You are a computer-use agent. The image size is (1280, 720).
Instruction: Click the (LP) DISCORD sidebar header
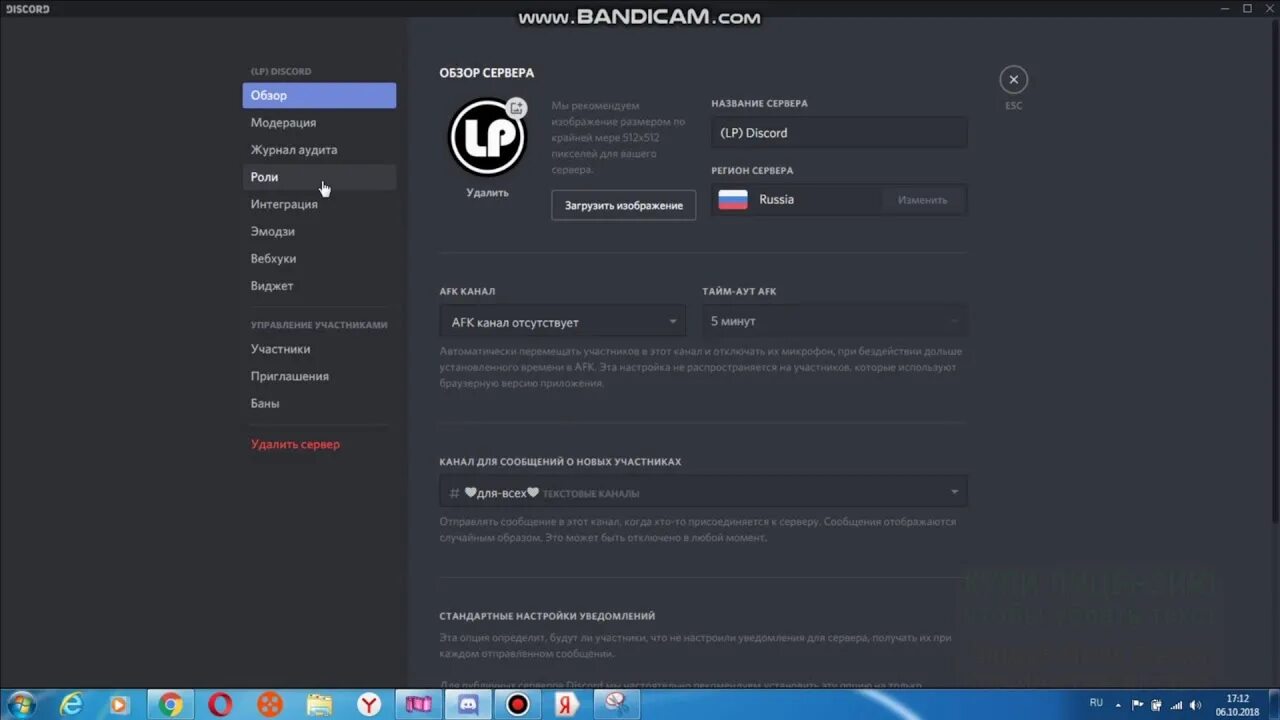pos(281,72)
